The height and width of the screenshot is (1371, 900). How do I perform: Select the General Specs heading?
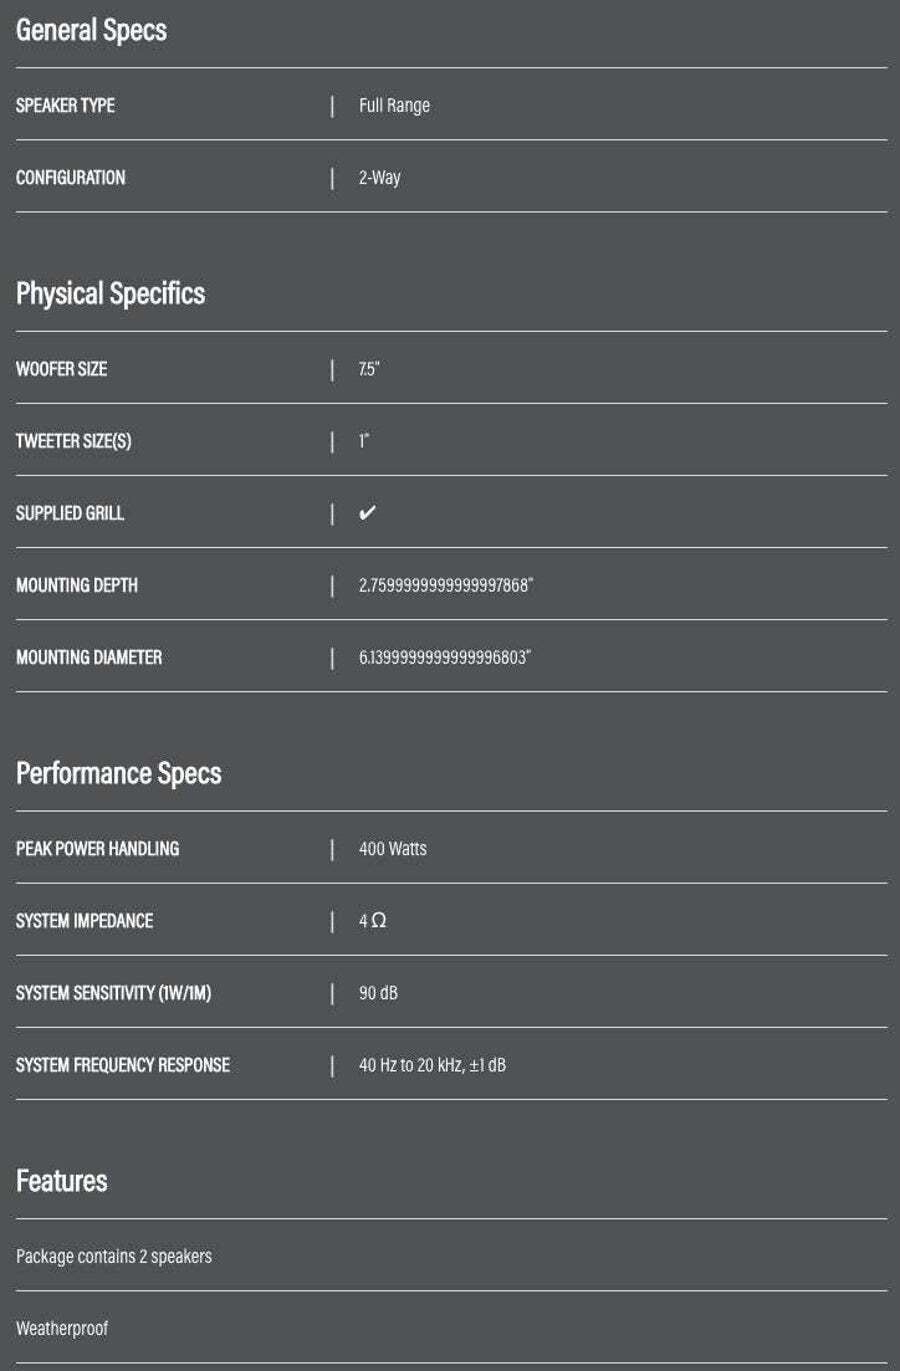(x=91, y=30)
